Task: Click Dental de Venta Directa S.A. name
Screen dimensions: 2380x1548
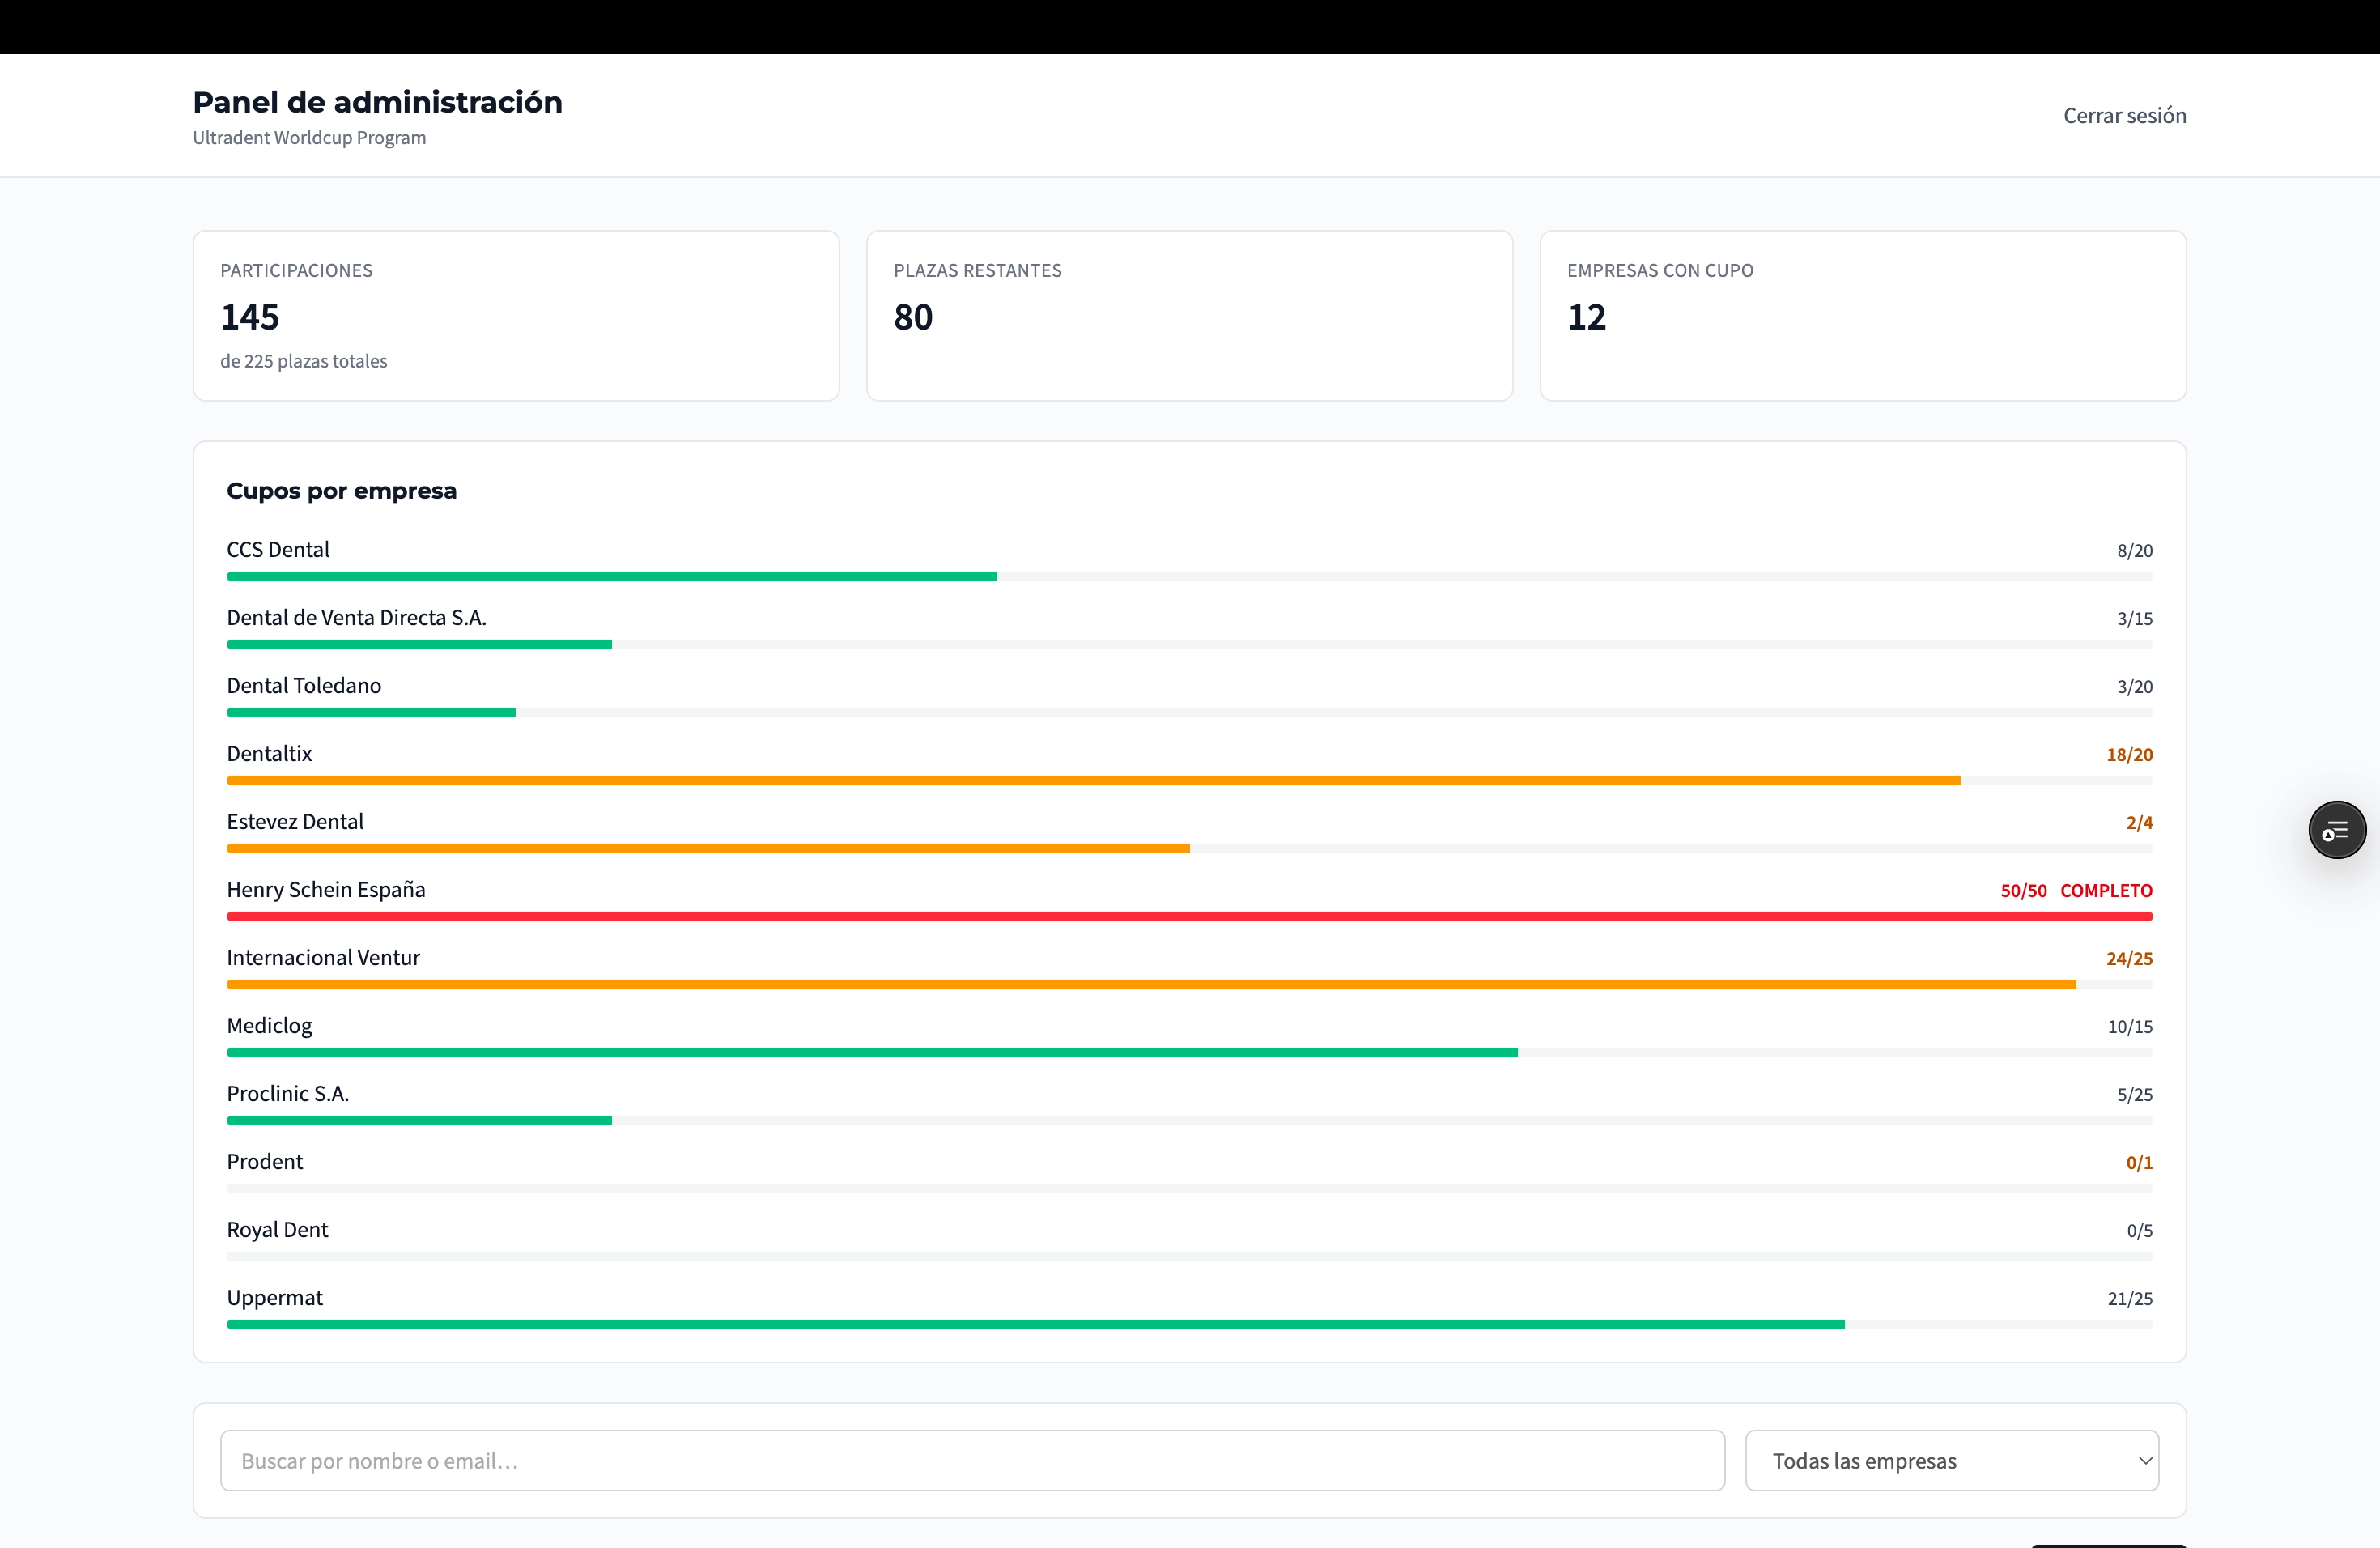Action: click(356, 618)
